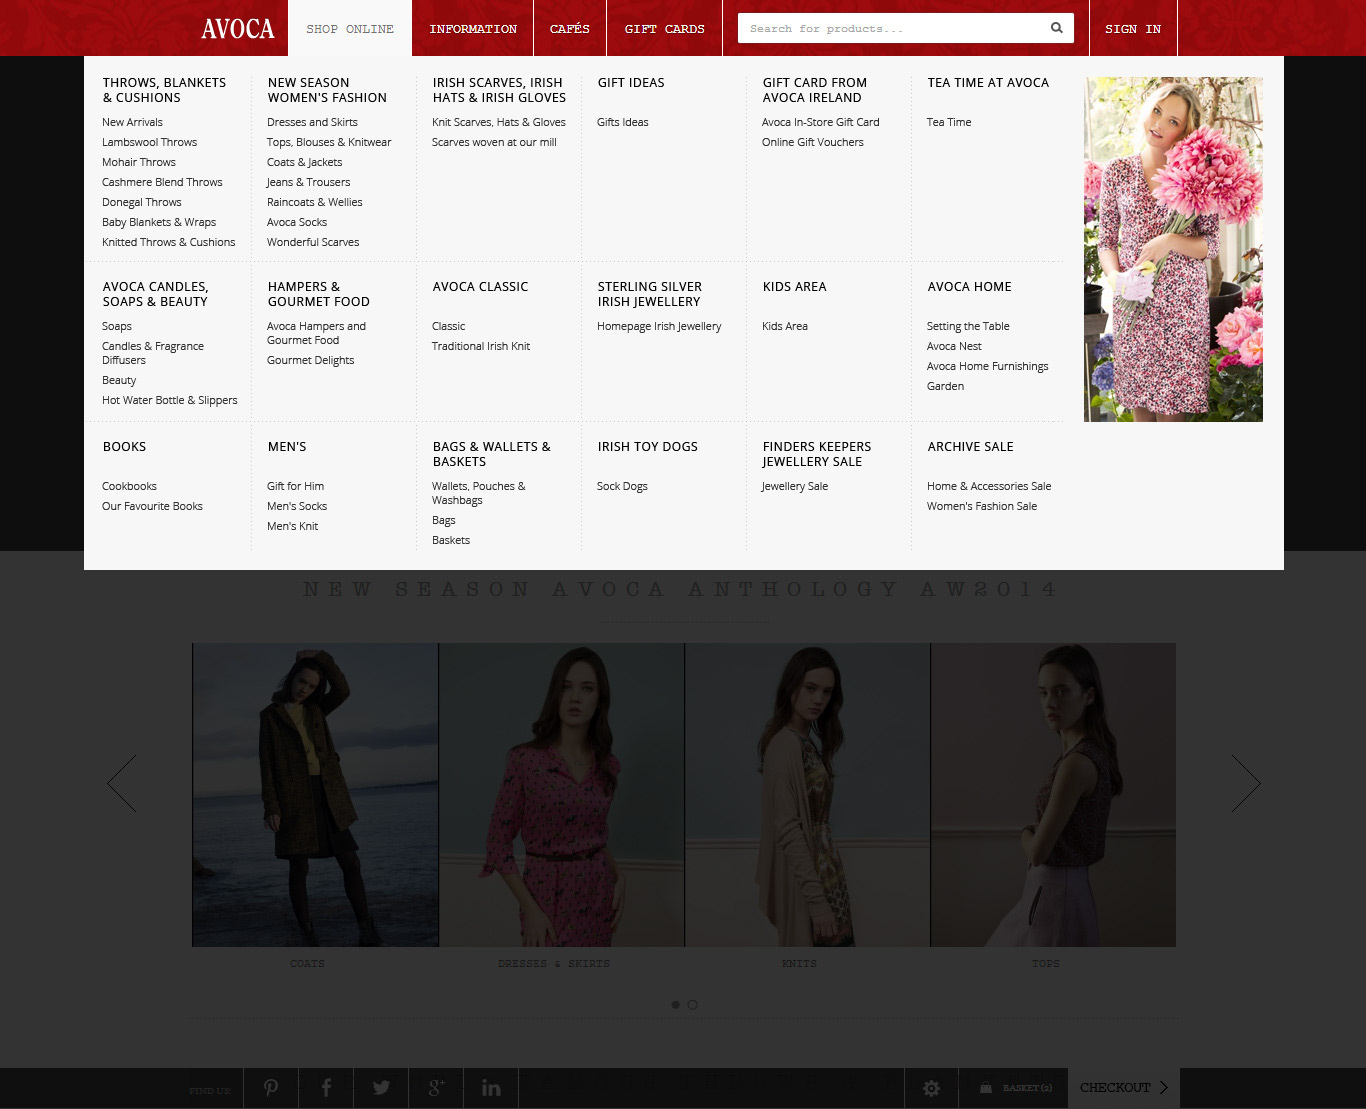Open Baby Blankets & Wraps link
Viewport: 1366px width, 1109px height.
click(x=159, y=222)
